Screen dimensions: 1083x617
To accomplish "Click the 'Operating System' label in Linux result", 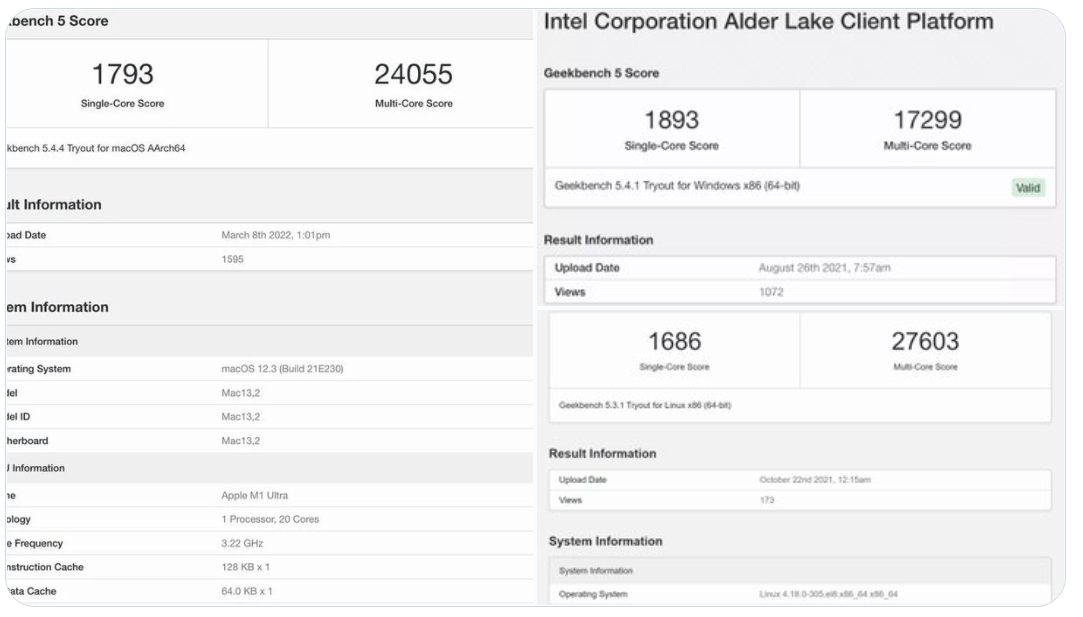I will pyautogui.click(x=593, y=594).
